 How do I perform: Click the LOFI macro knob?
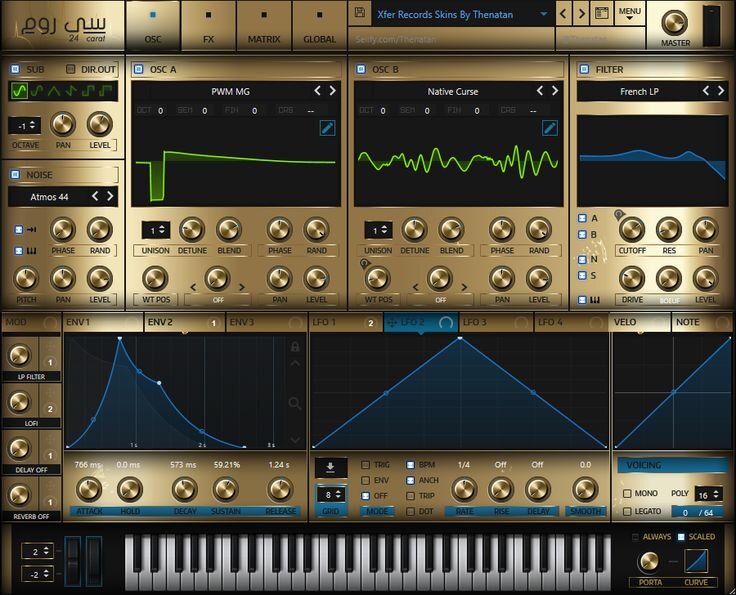click(x=19, y=402)
